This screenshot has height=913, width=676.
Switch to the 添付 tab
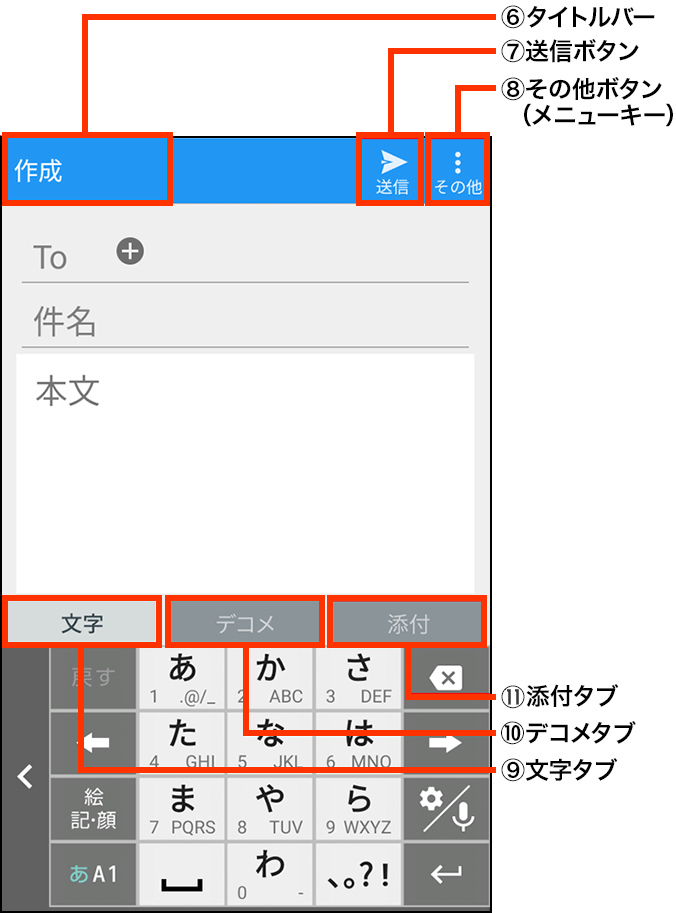click(408, 623)
